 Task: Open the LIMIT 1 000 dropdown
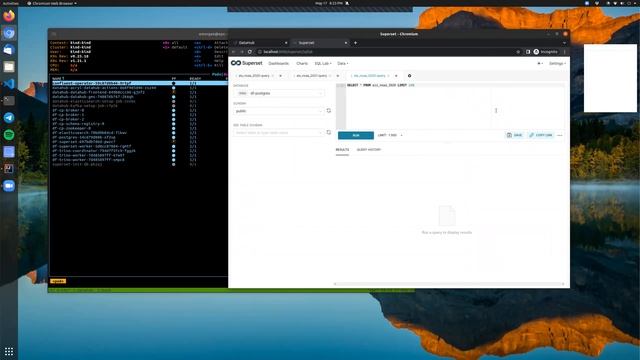pyautogui.click(x=390, y=135)
